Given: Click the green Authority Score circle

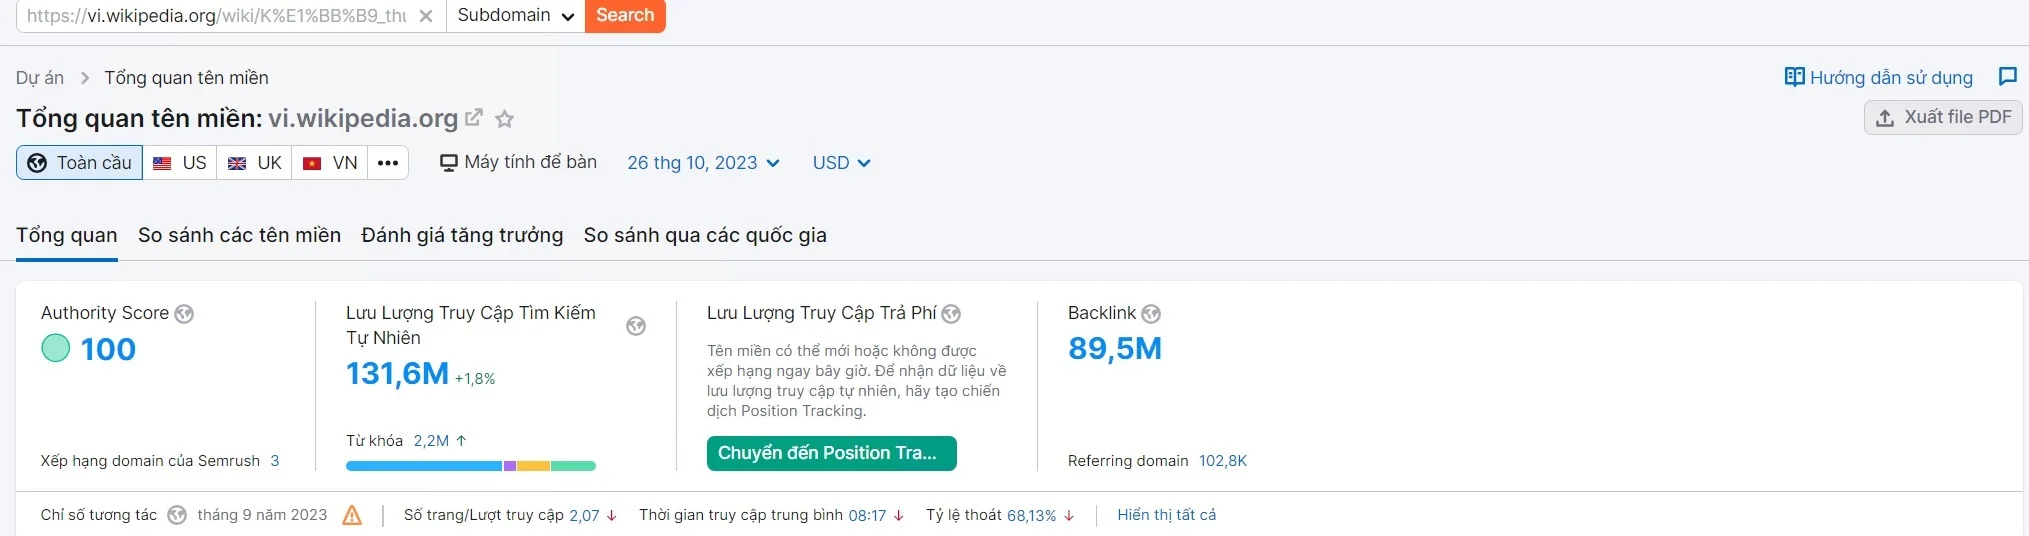Looking at the screenshot, I should (55, 348).
